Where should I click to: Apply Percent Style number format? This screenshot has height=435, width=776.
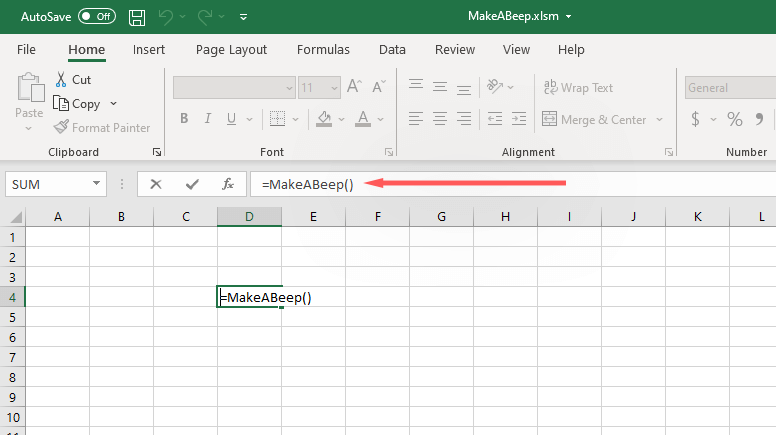point(735,120)
